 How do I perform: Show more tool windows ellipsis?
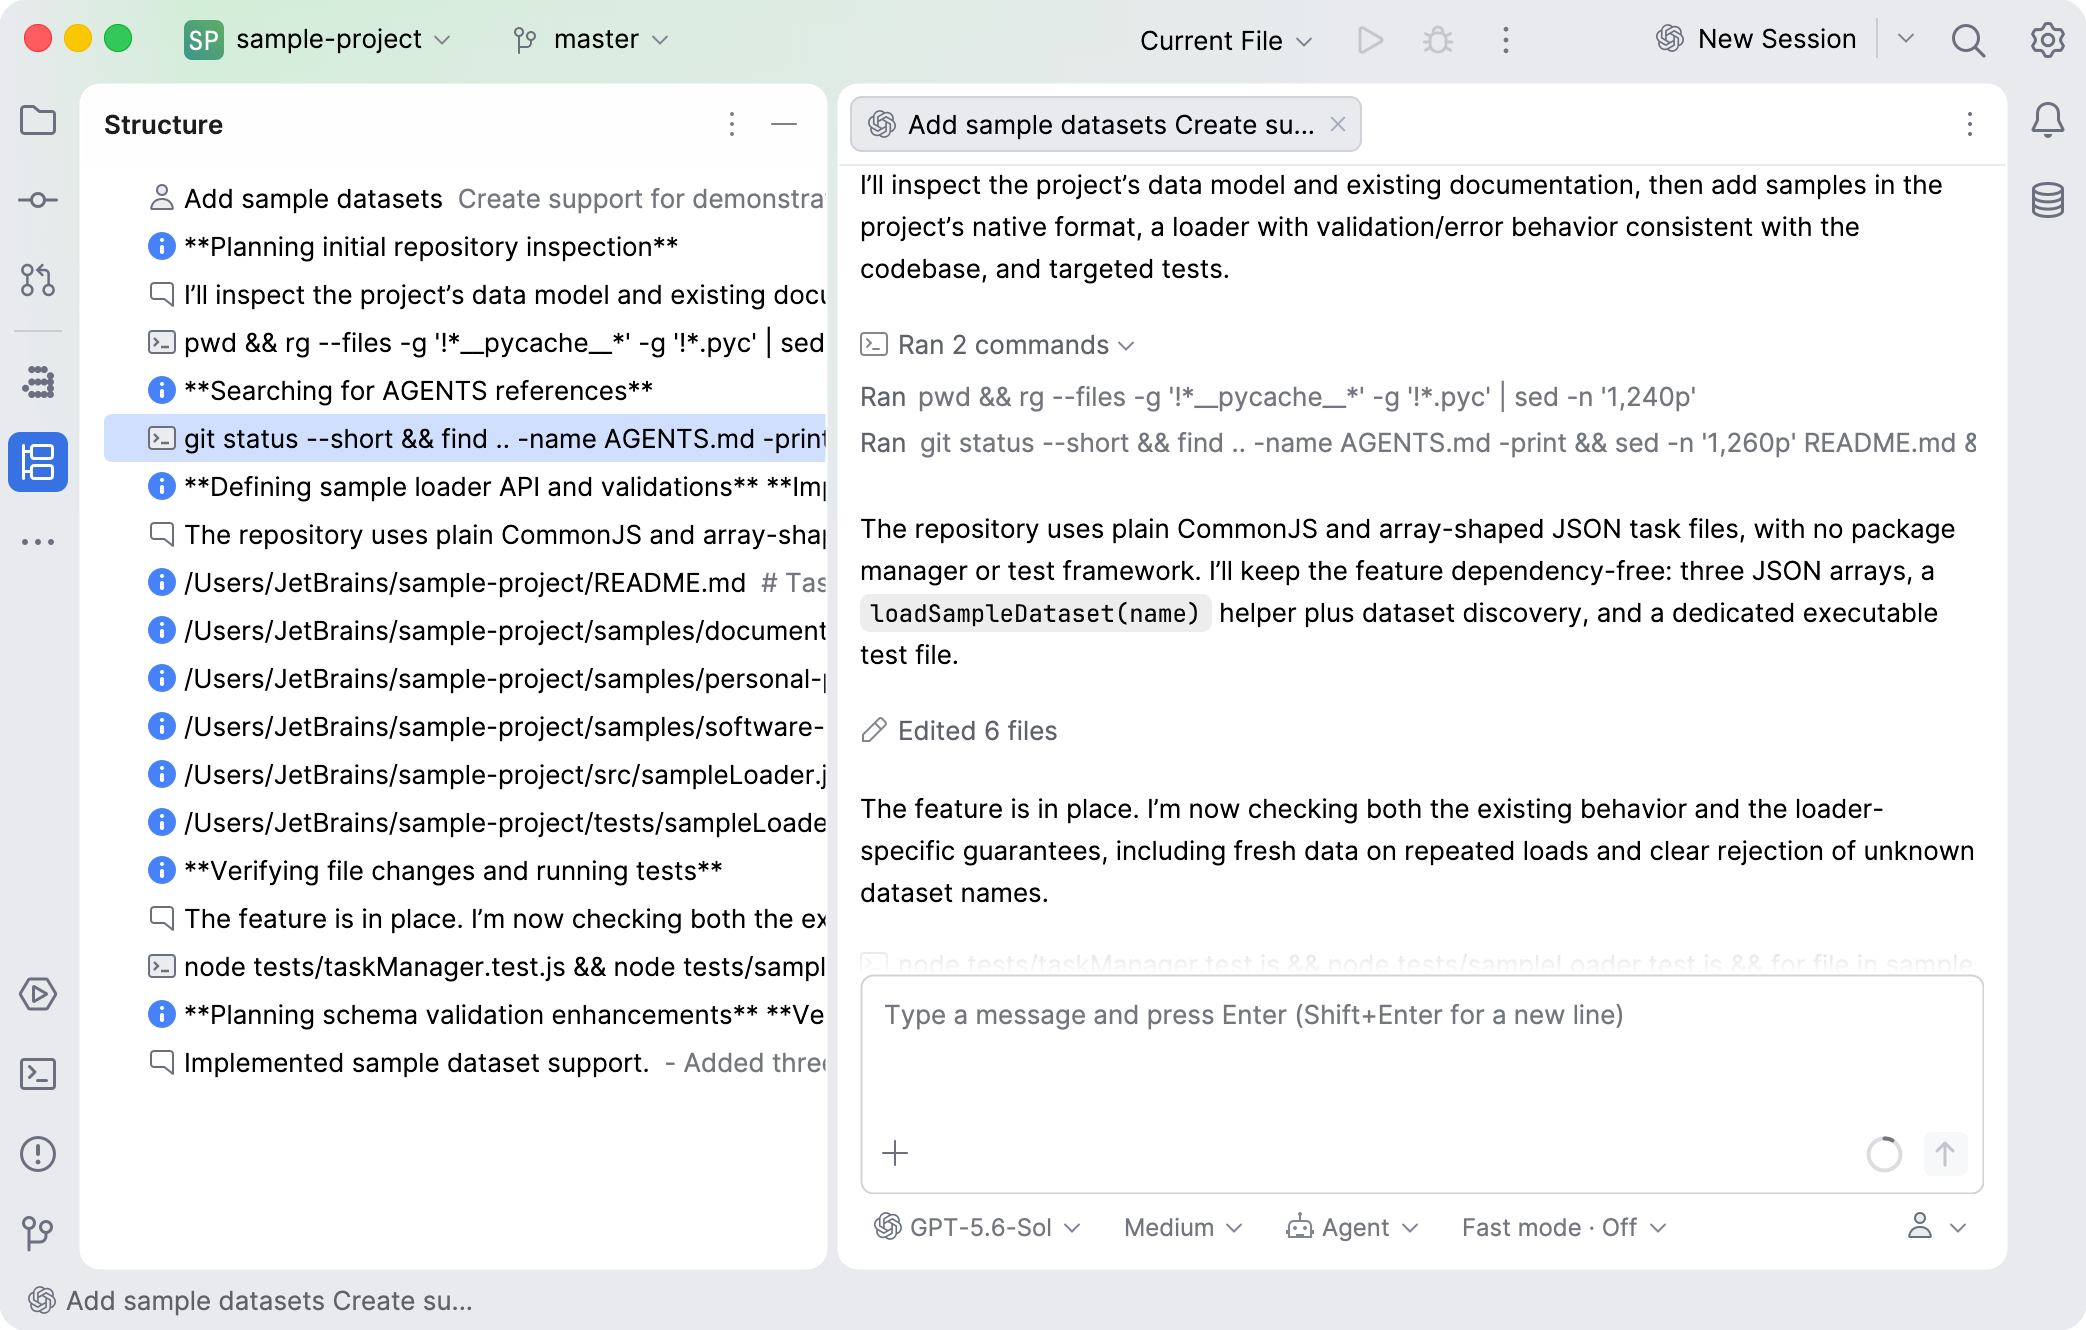38,542
